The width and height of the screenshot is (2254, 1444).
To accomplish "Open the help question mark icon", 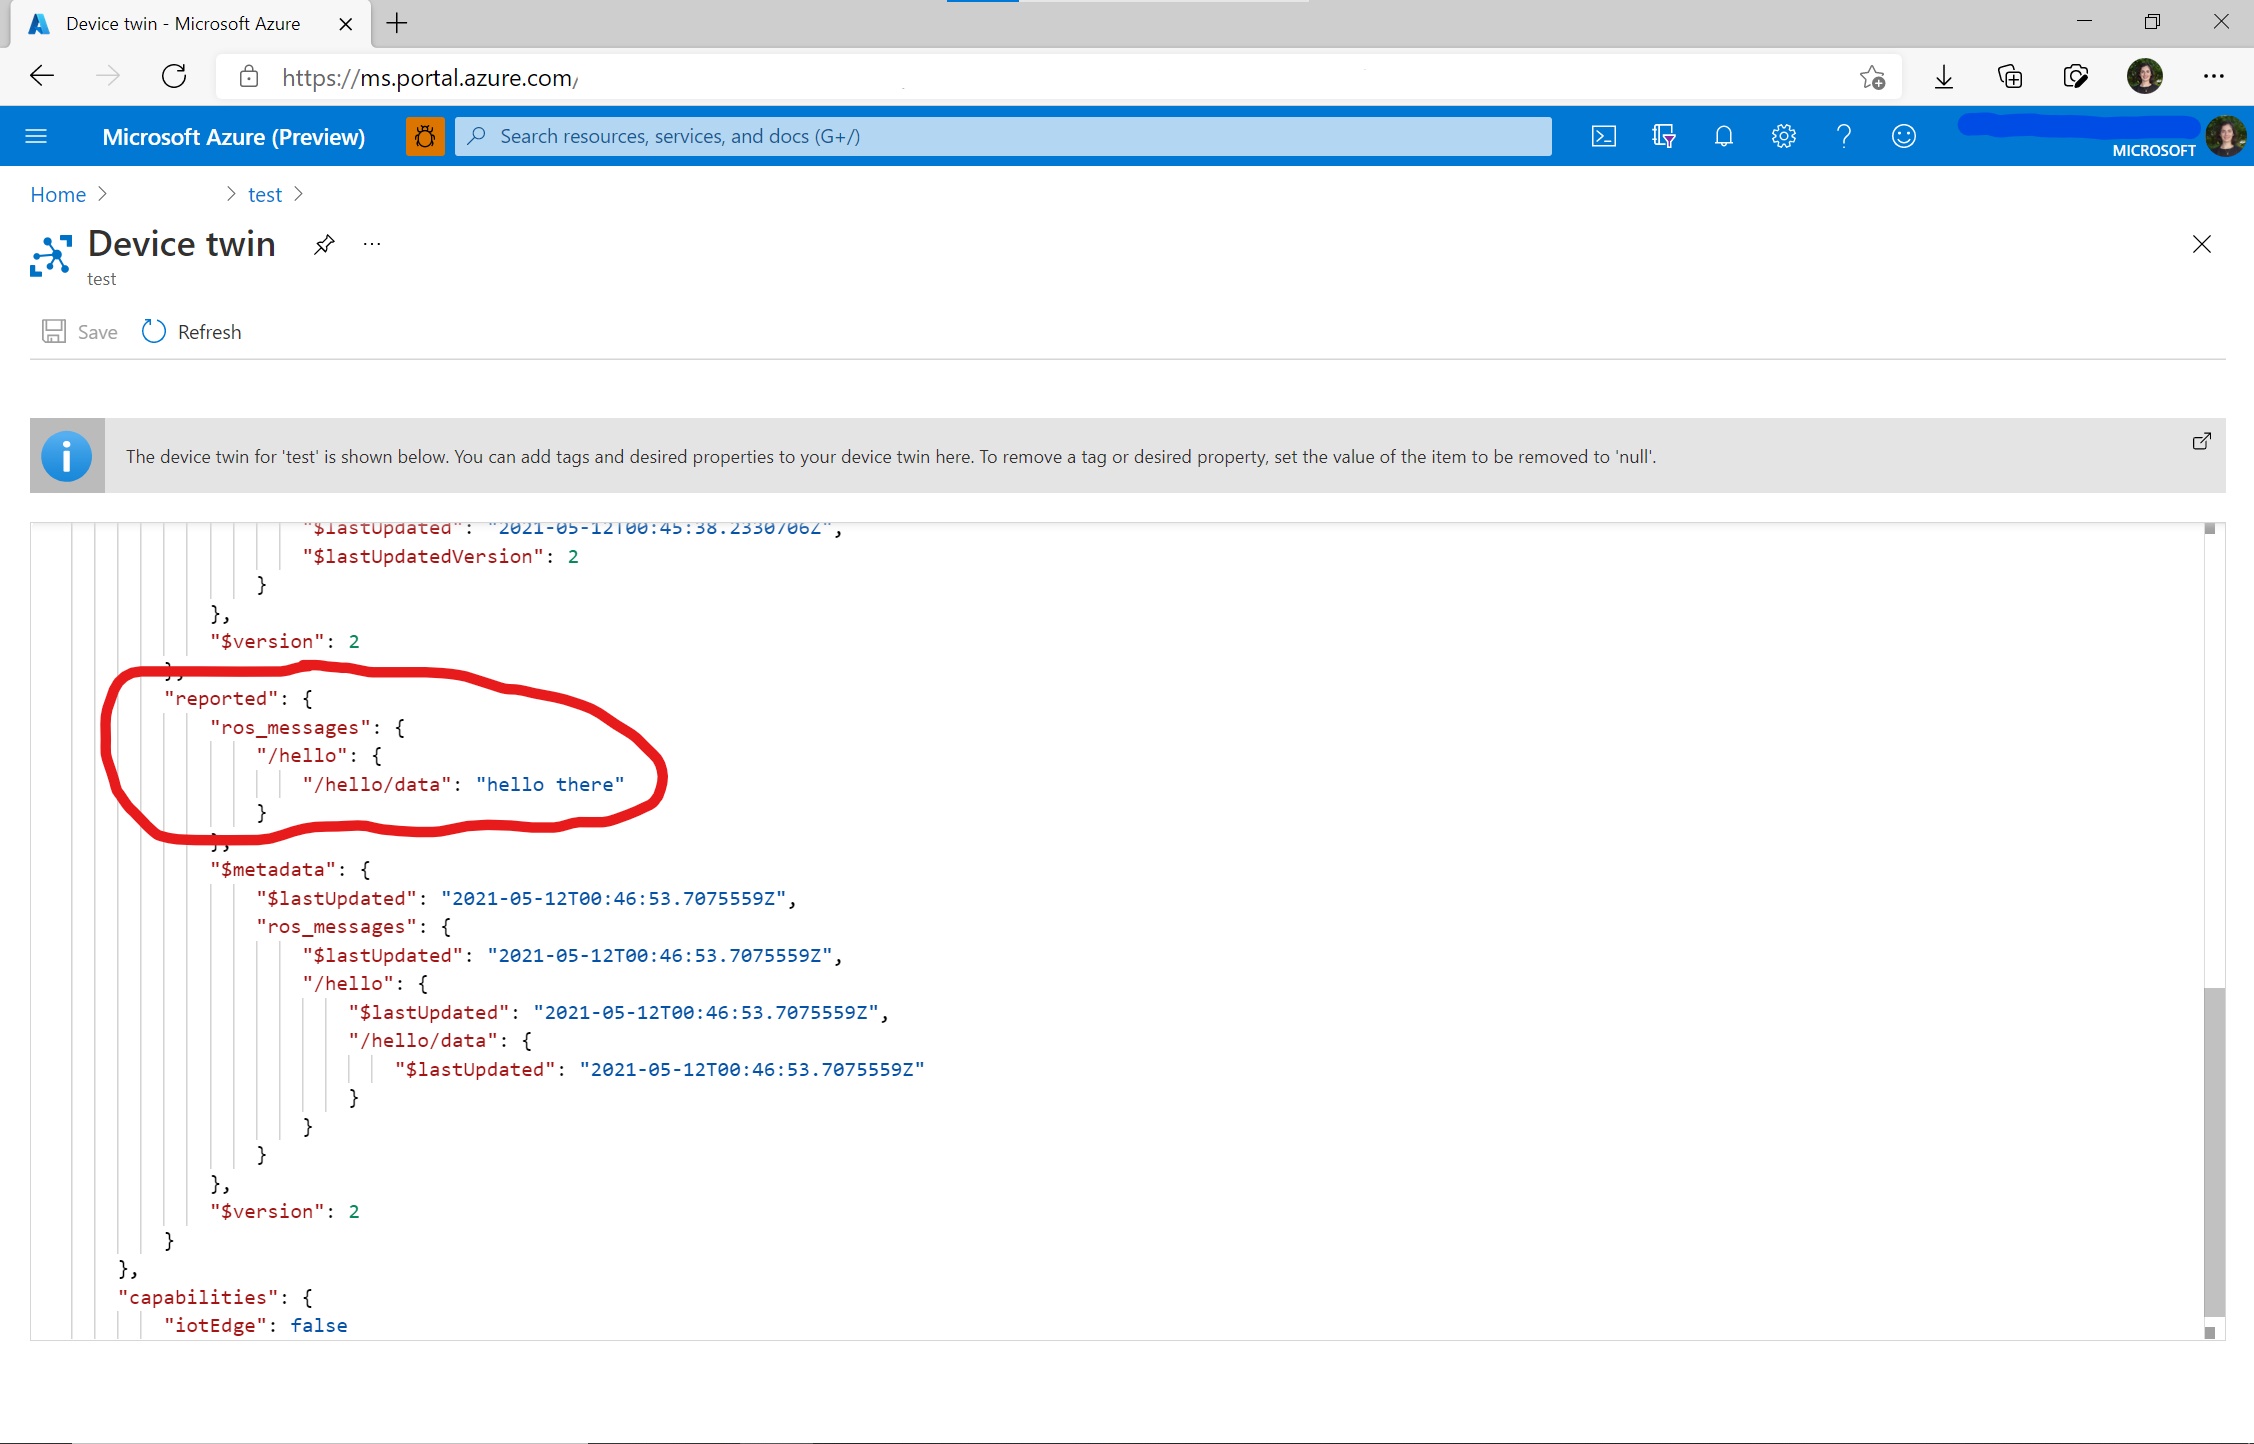I will pos(1843,136).
